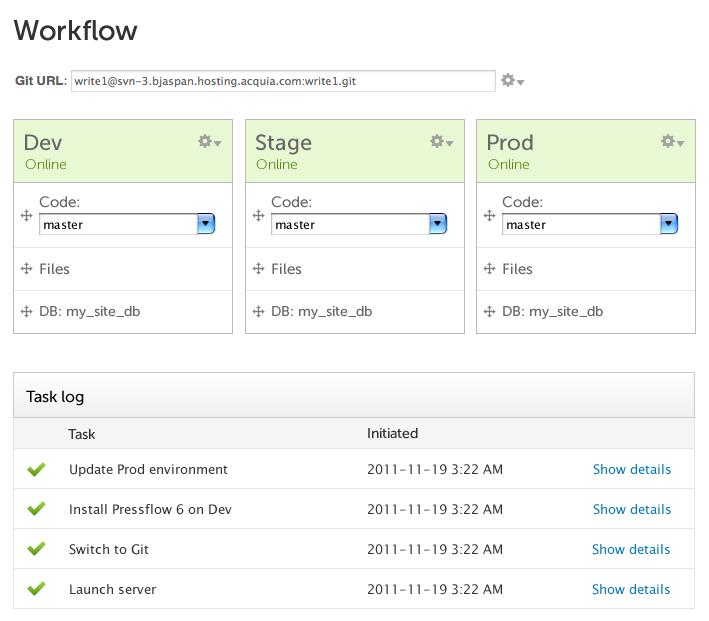Click the green checkmark for Launch server

(x=37, y=589)
